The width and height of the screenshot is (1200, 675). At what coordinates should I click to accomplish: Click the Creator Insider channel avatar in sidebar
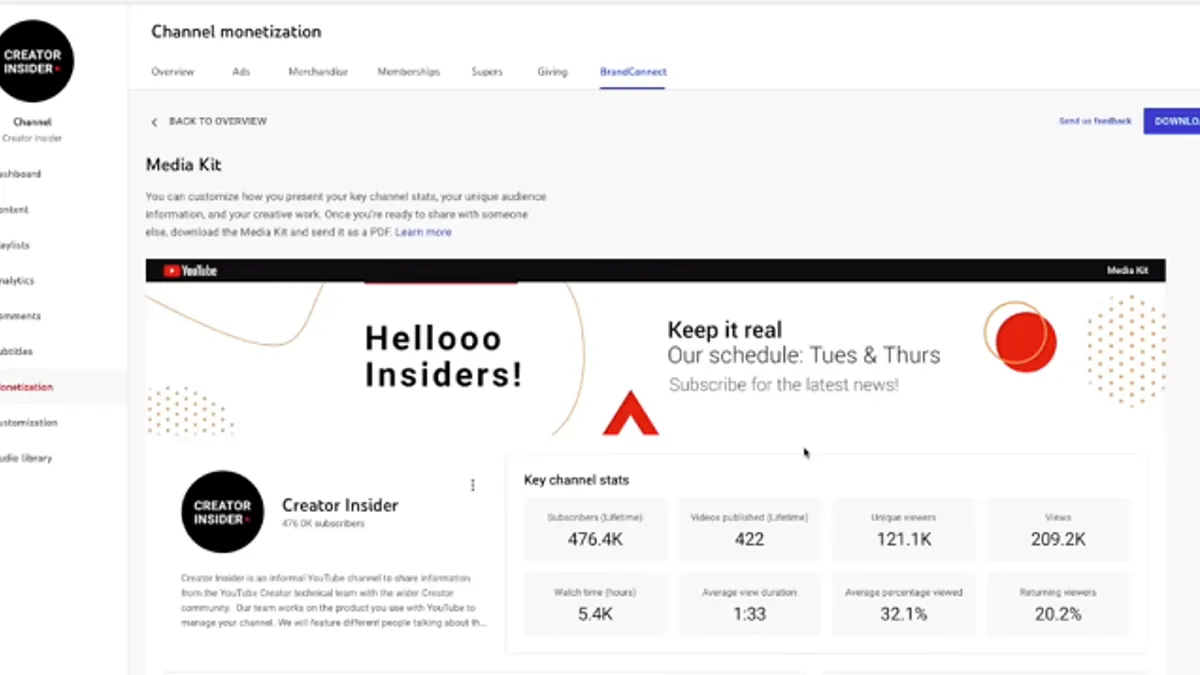(x=34, y=61)
